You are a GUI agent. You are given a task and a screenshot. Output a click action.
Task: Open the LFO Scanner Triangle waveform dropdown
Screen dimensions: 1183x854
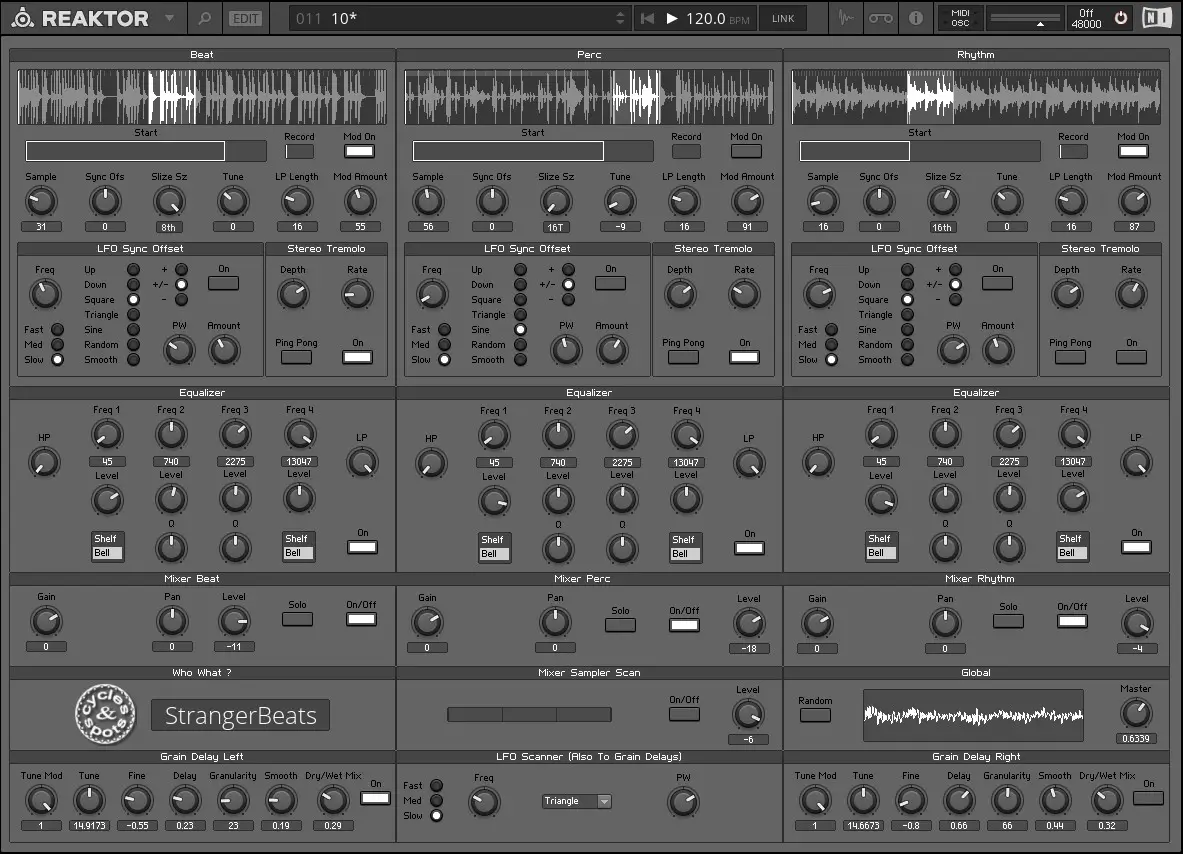coord(577,801)
